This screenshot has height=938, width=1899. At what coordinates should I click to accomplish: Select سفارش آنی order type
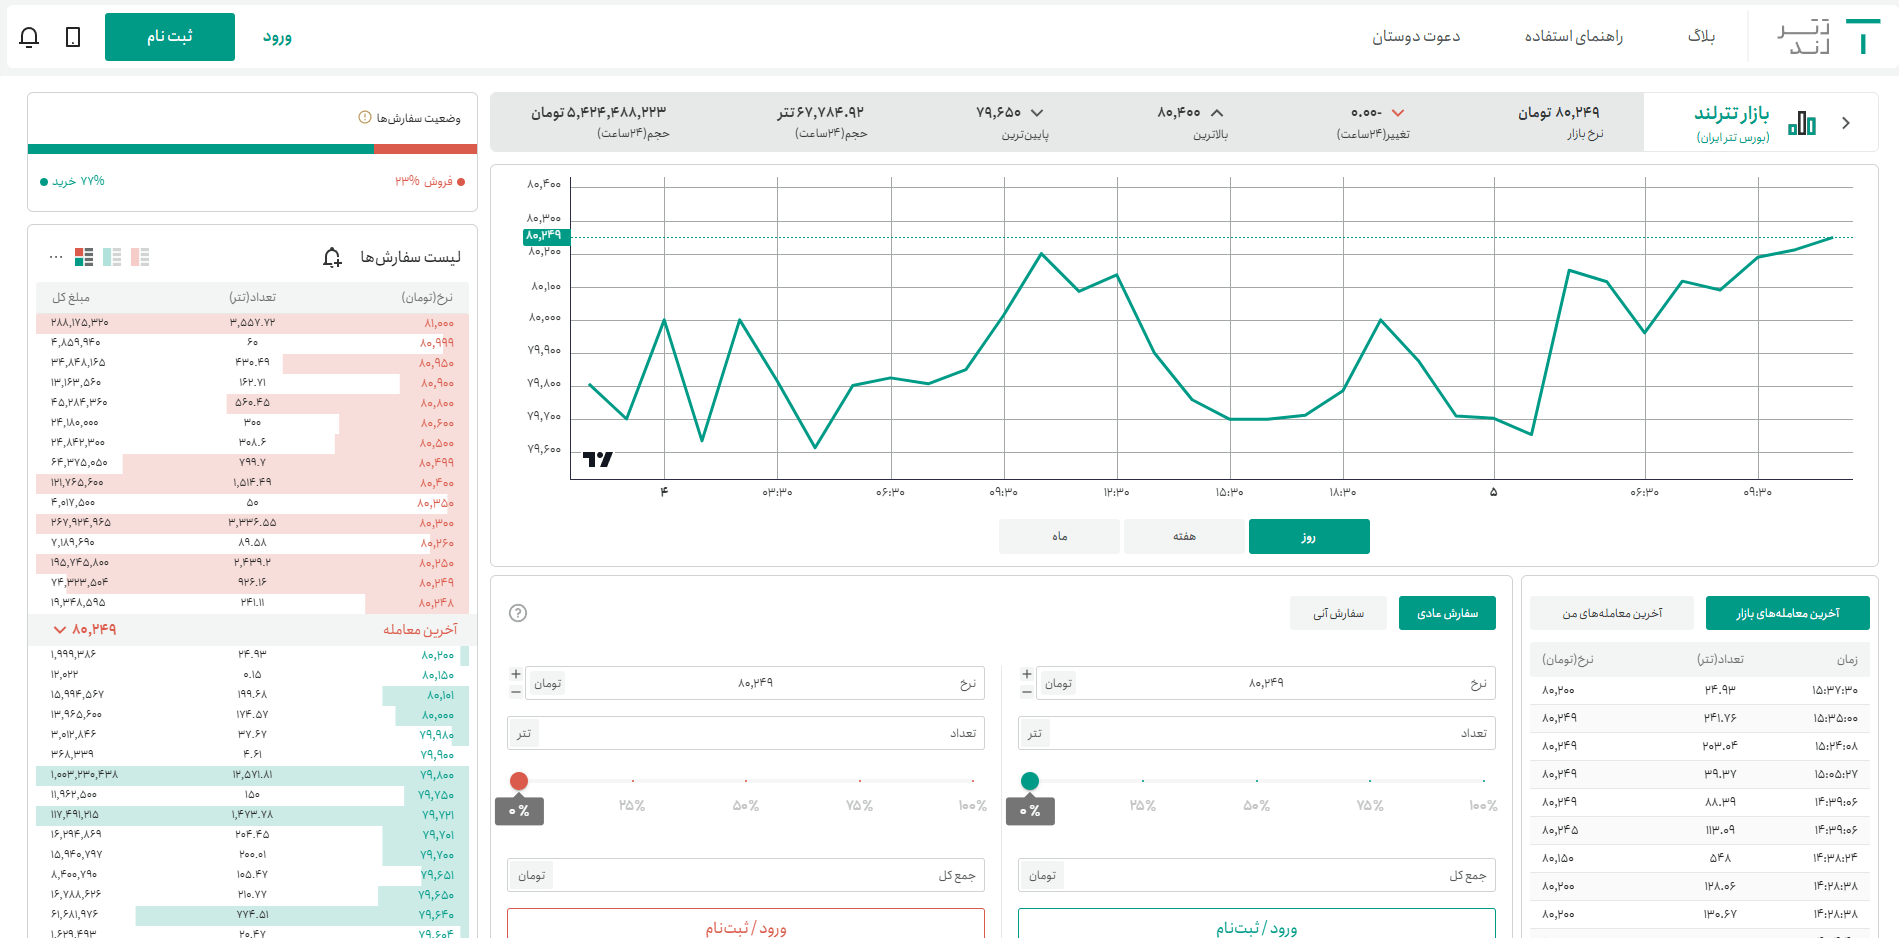1338,613
